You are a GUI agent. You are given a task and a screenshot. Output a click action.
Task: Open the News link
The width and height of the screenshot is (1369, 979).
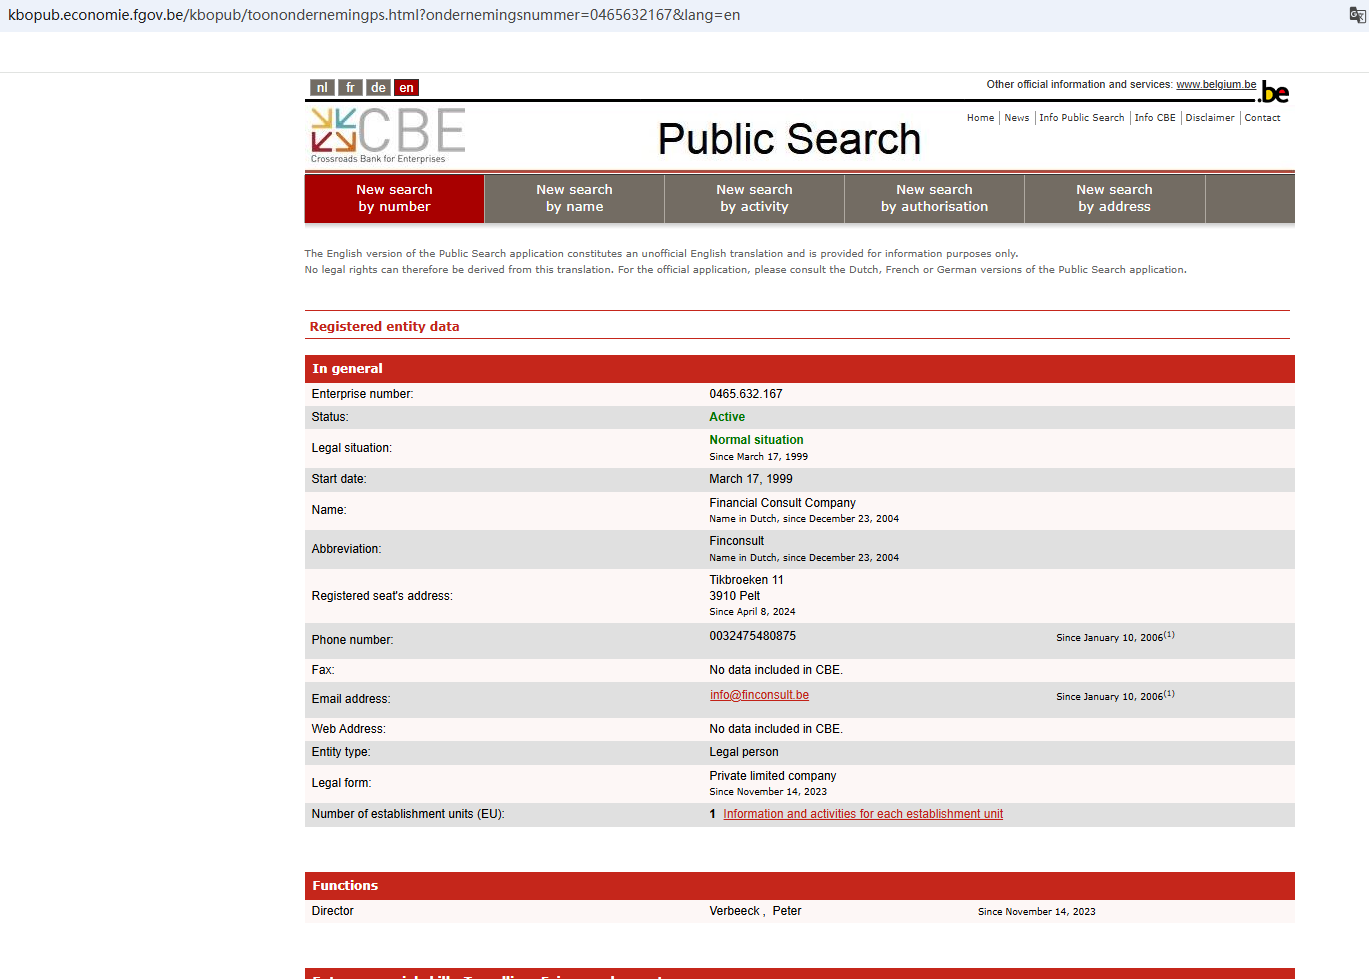1017,118
